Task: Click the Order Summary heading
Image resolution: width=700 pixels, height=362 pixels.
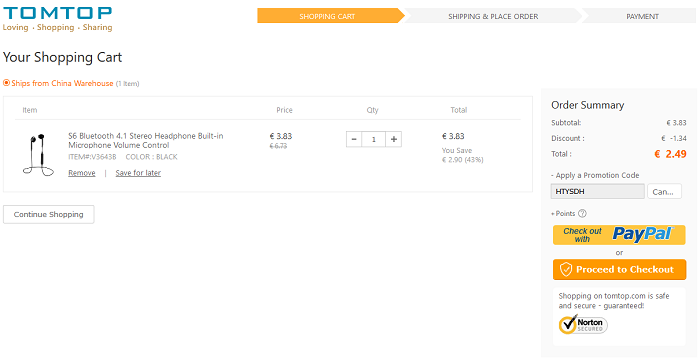Action: coord(588,105)
